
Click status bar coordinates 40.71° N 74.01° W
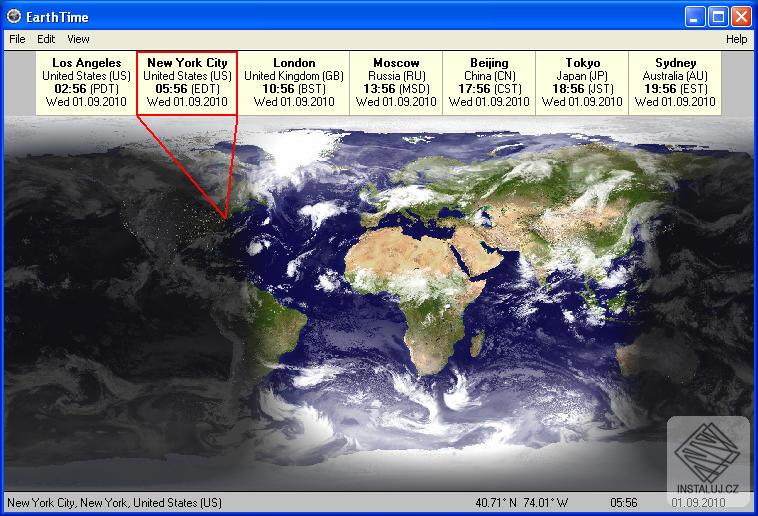point(521,503)
